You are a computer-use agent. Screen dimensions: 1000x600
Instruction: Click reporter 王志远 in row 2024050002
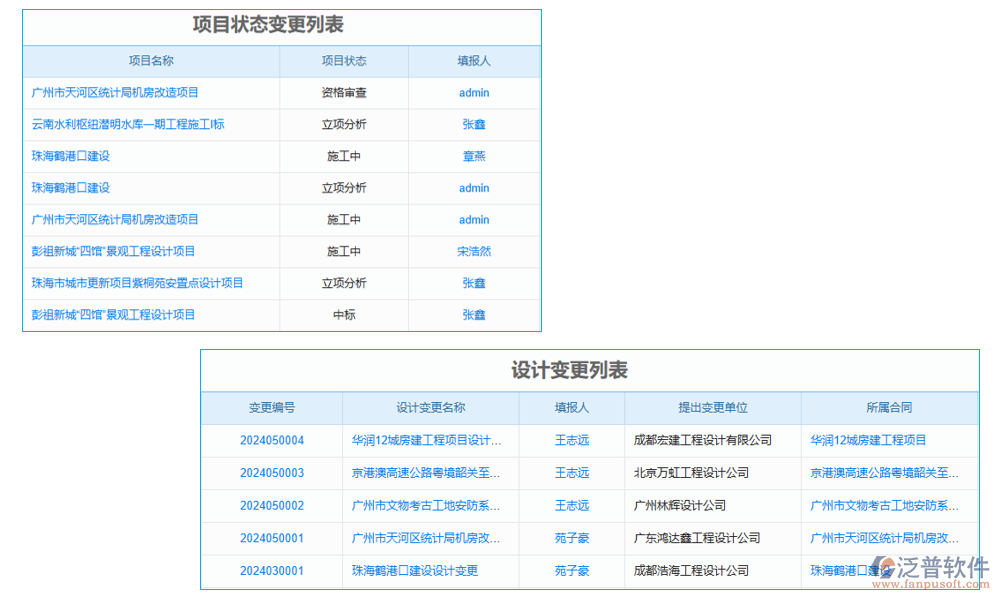[x=572, y=506]
